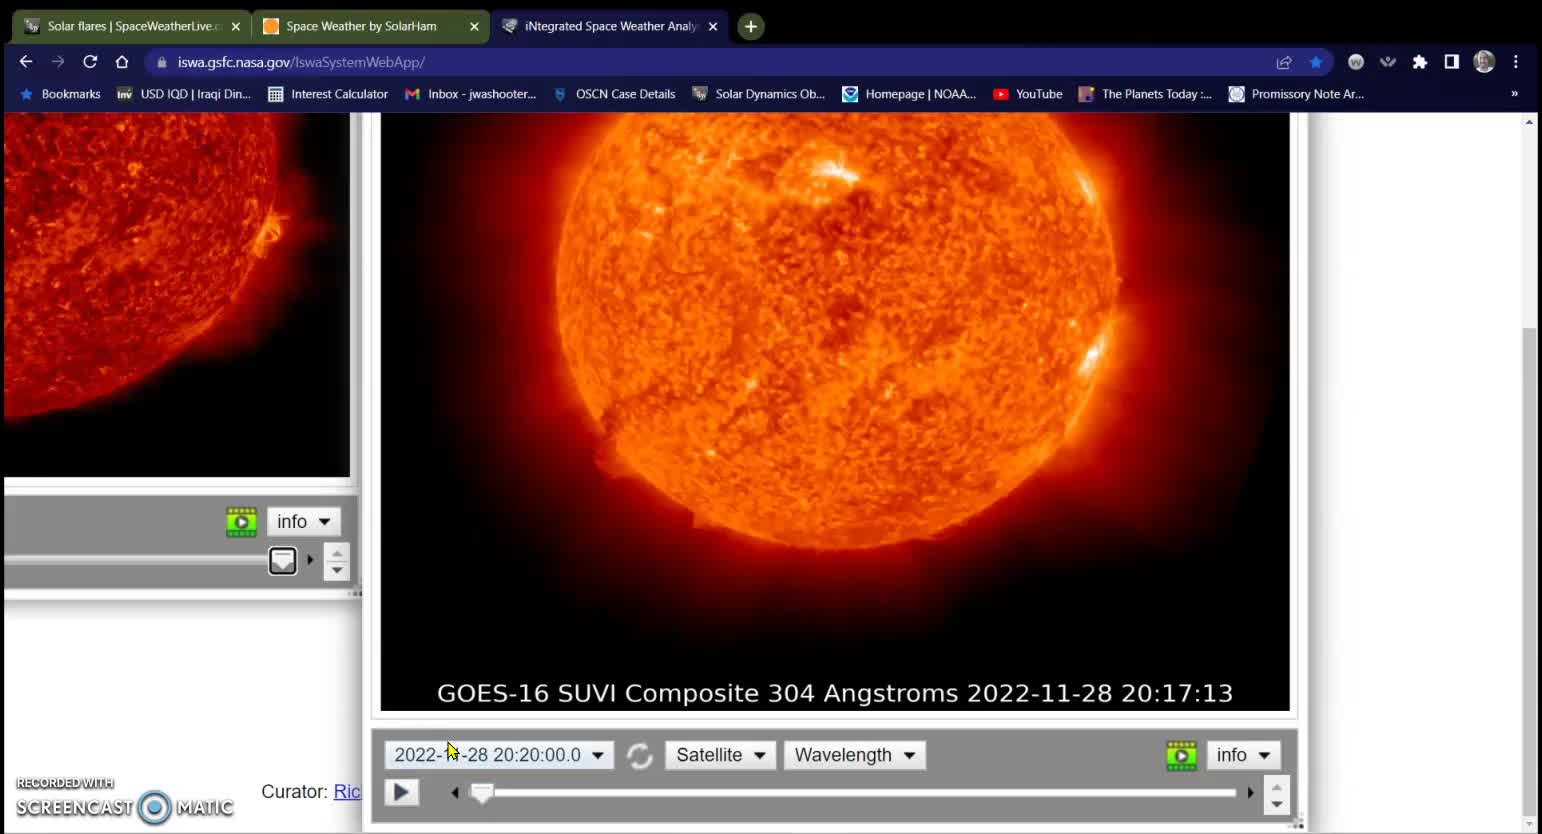Close the SolarHam tab
Viewport: 1542px width, 834px height.
pyautogui.click(x=474, y=27)
